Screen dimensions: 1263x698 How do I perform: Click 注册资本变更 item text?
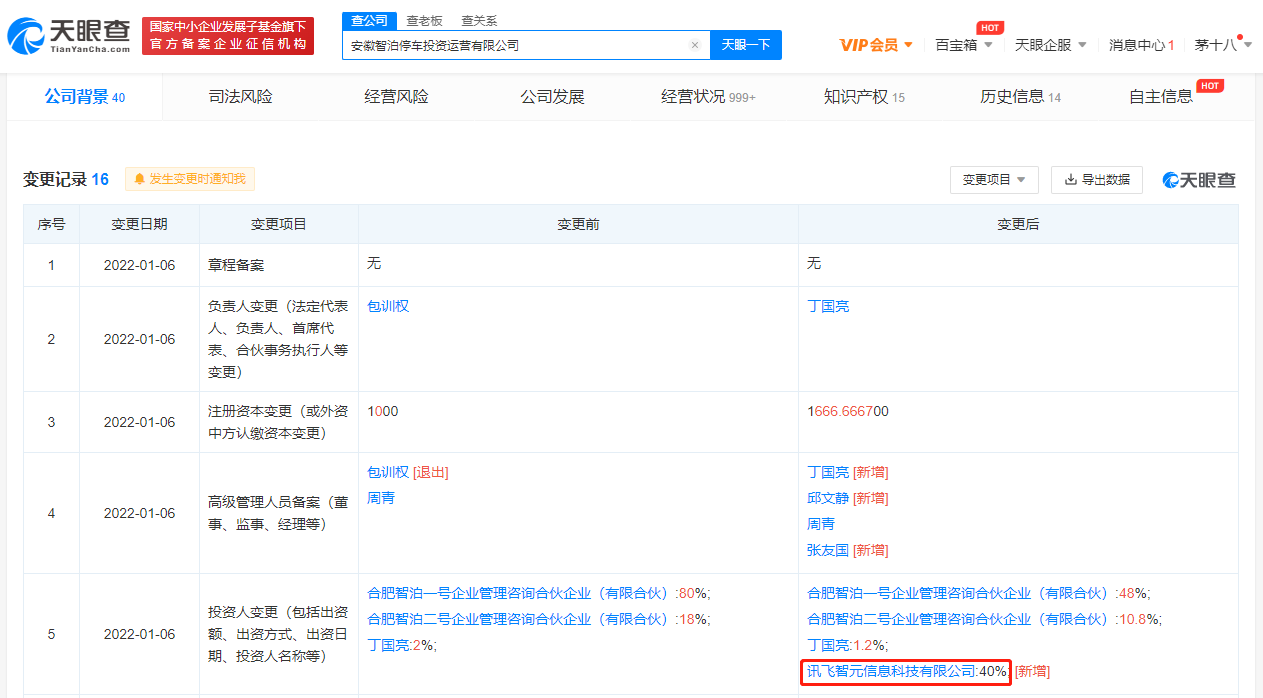click(x=279, y=422)
